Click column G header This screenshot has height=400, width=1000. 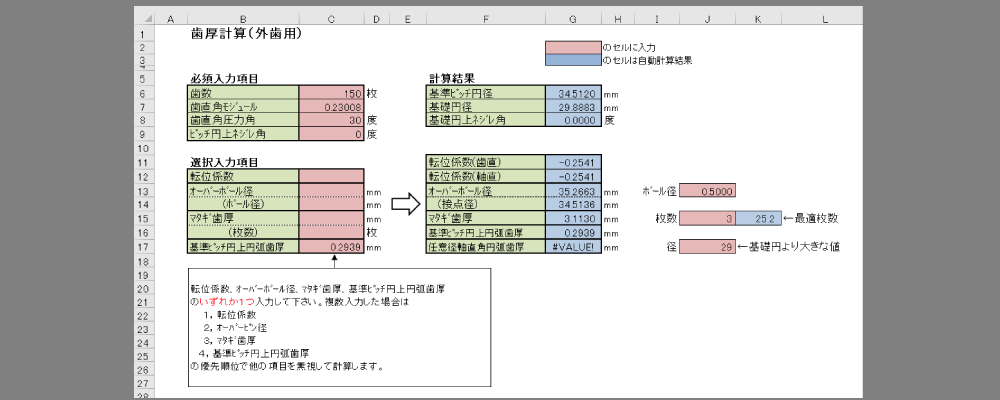[572, 19]
